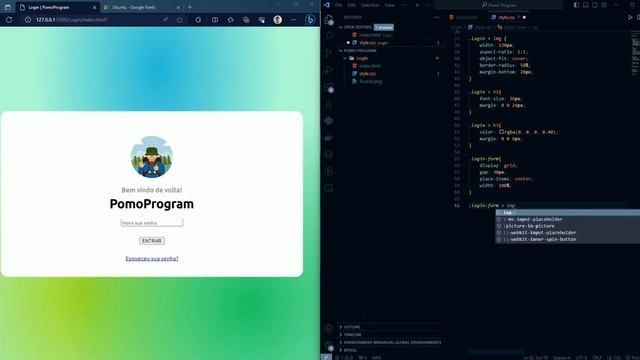
Task: Open Edge collections icon
Action: click(x=246, y=20)
